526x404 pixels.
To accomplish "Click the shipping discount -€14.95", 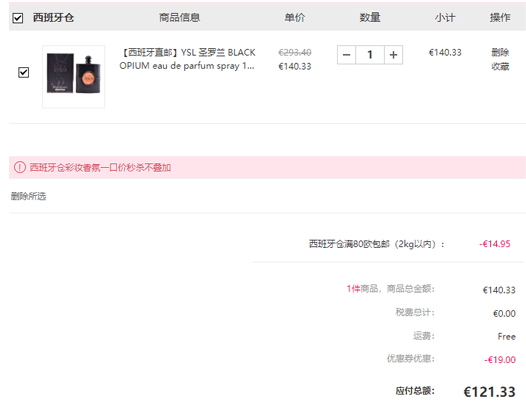I will [495, 244].
